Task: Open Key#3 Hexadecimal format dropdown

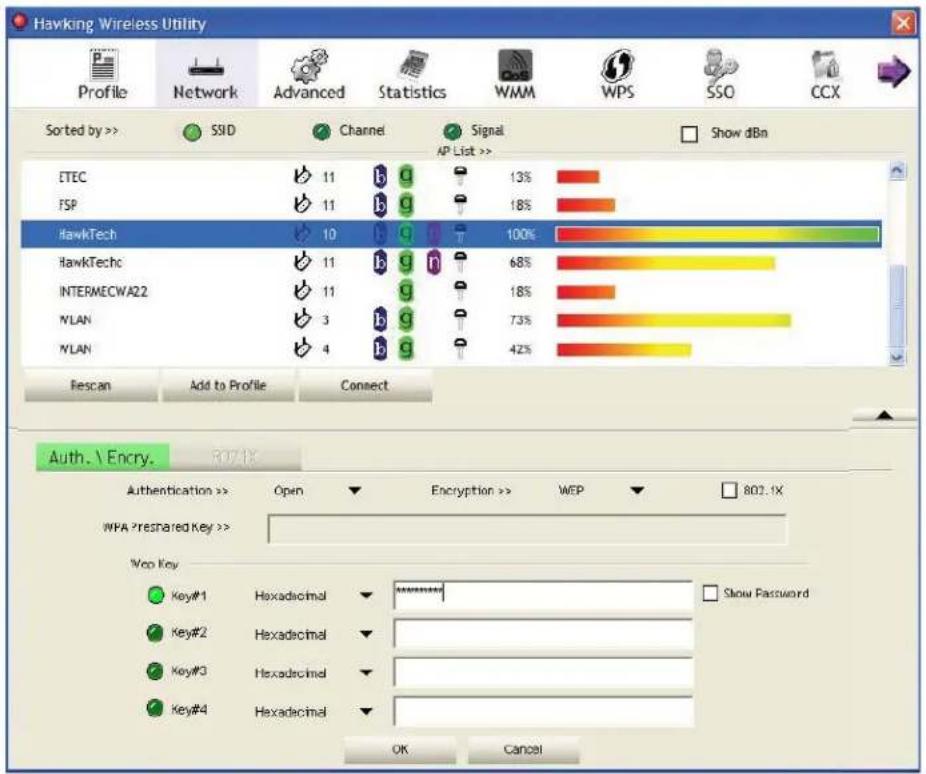Action: [x=366, y=673]
